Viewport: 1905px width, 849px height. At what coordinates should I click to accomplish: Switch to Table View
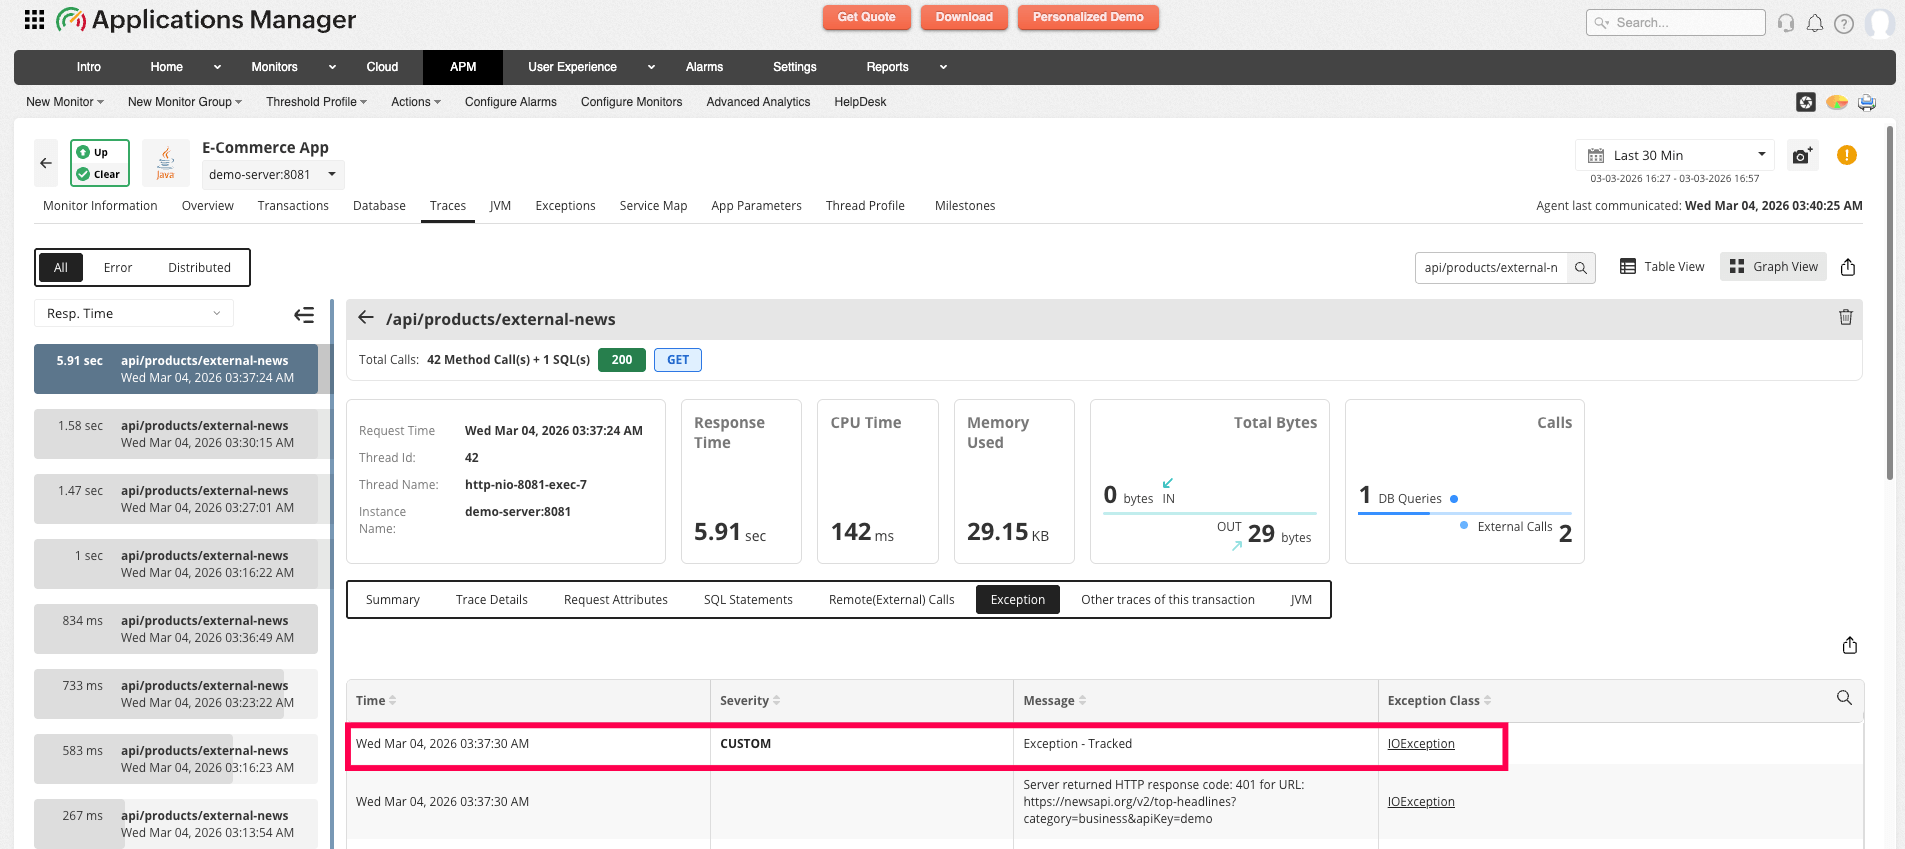1662,267
